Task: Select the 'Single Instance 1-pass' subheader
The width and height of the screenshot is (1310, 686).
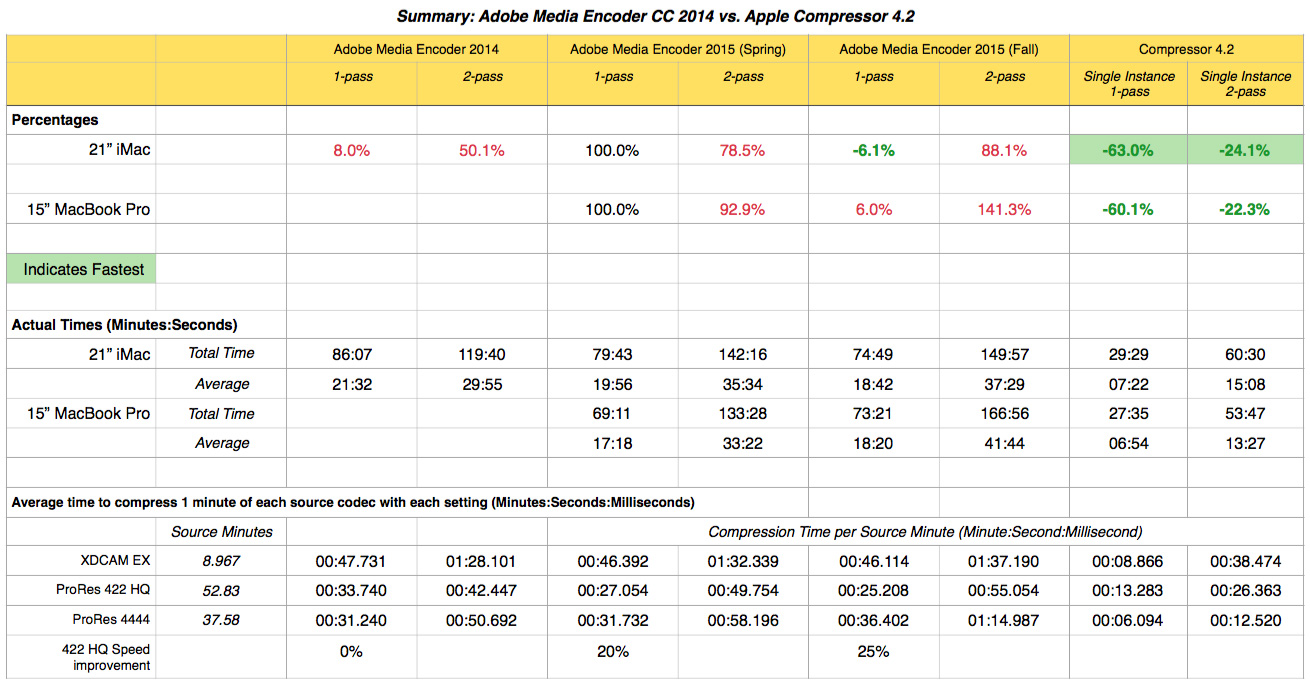Action: (1129, 84)
